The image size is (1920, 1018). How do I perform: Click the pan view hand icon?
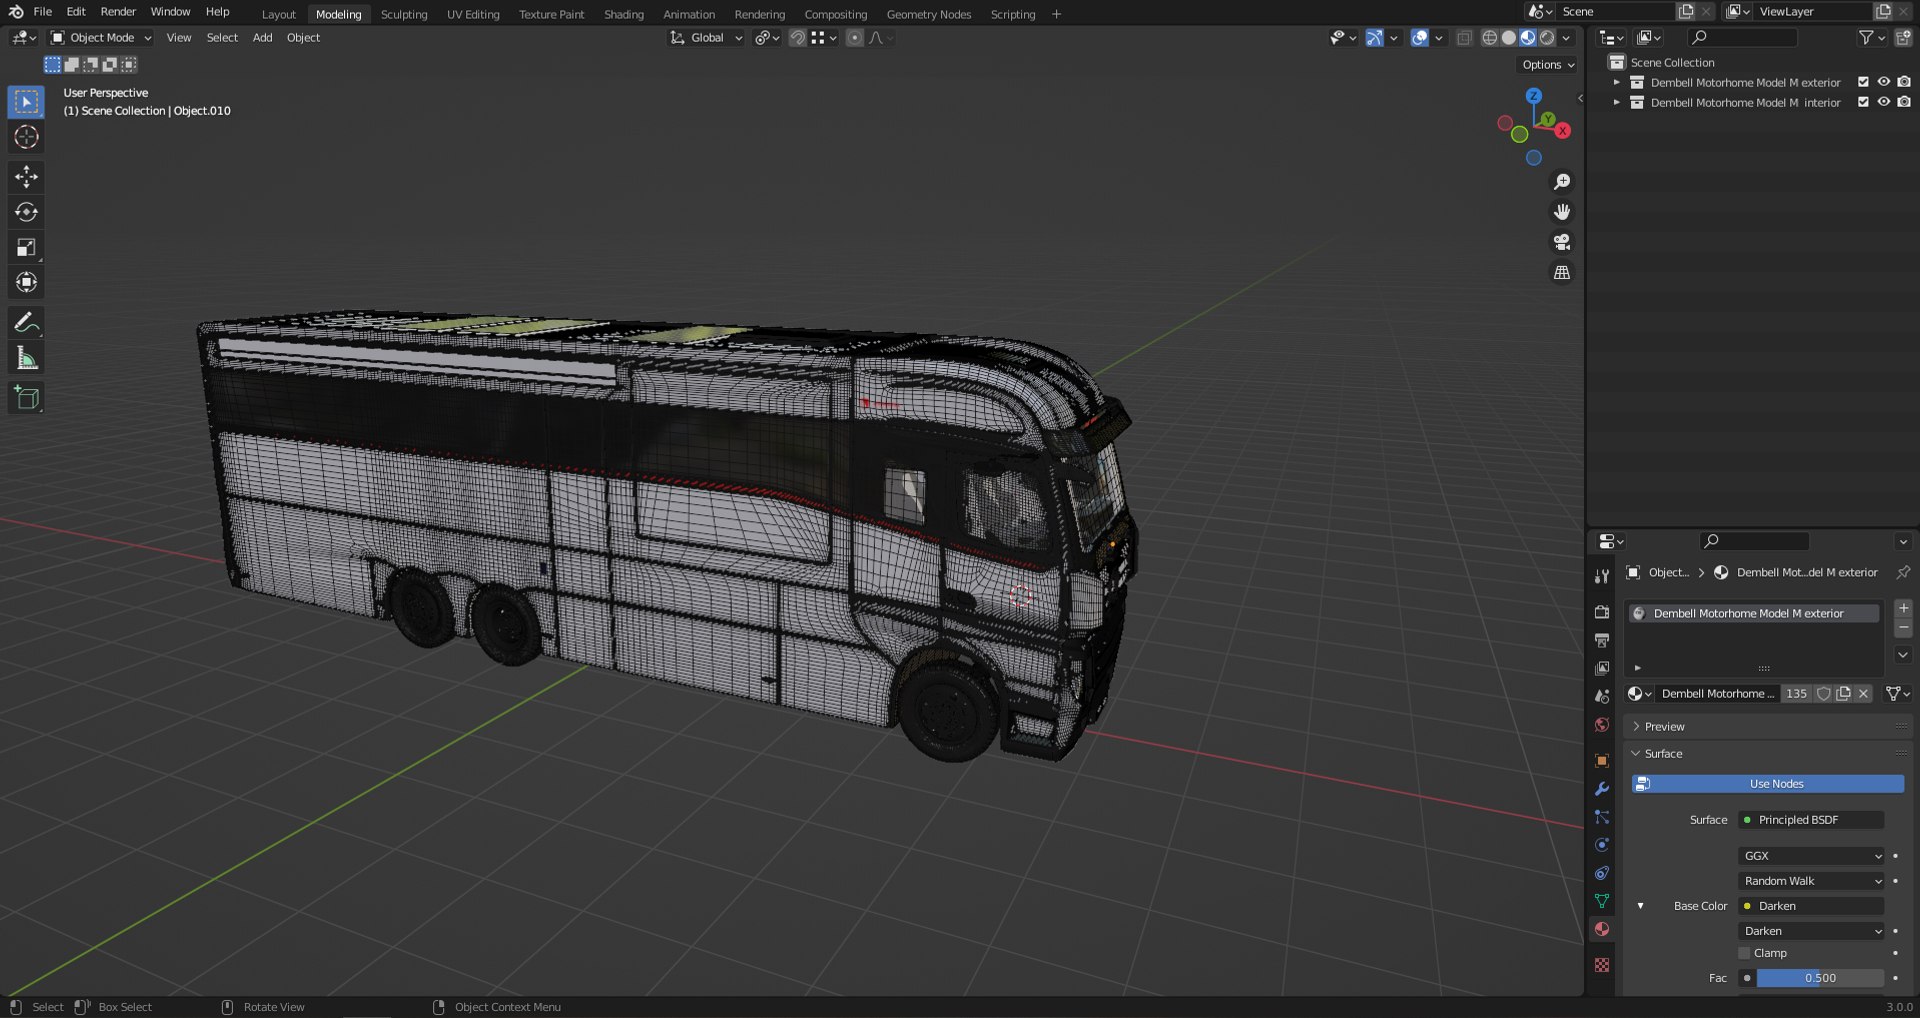tap(1562, 212)
